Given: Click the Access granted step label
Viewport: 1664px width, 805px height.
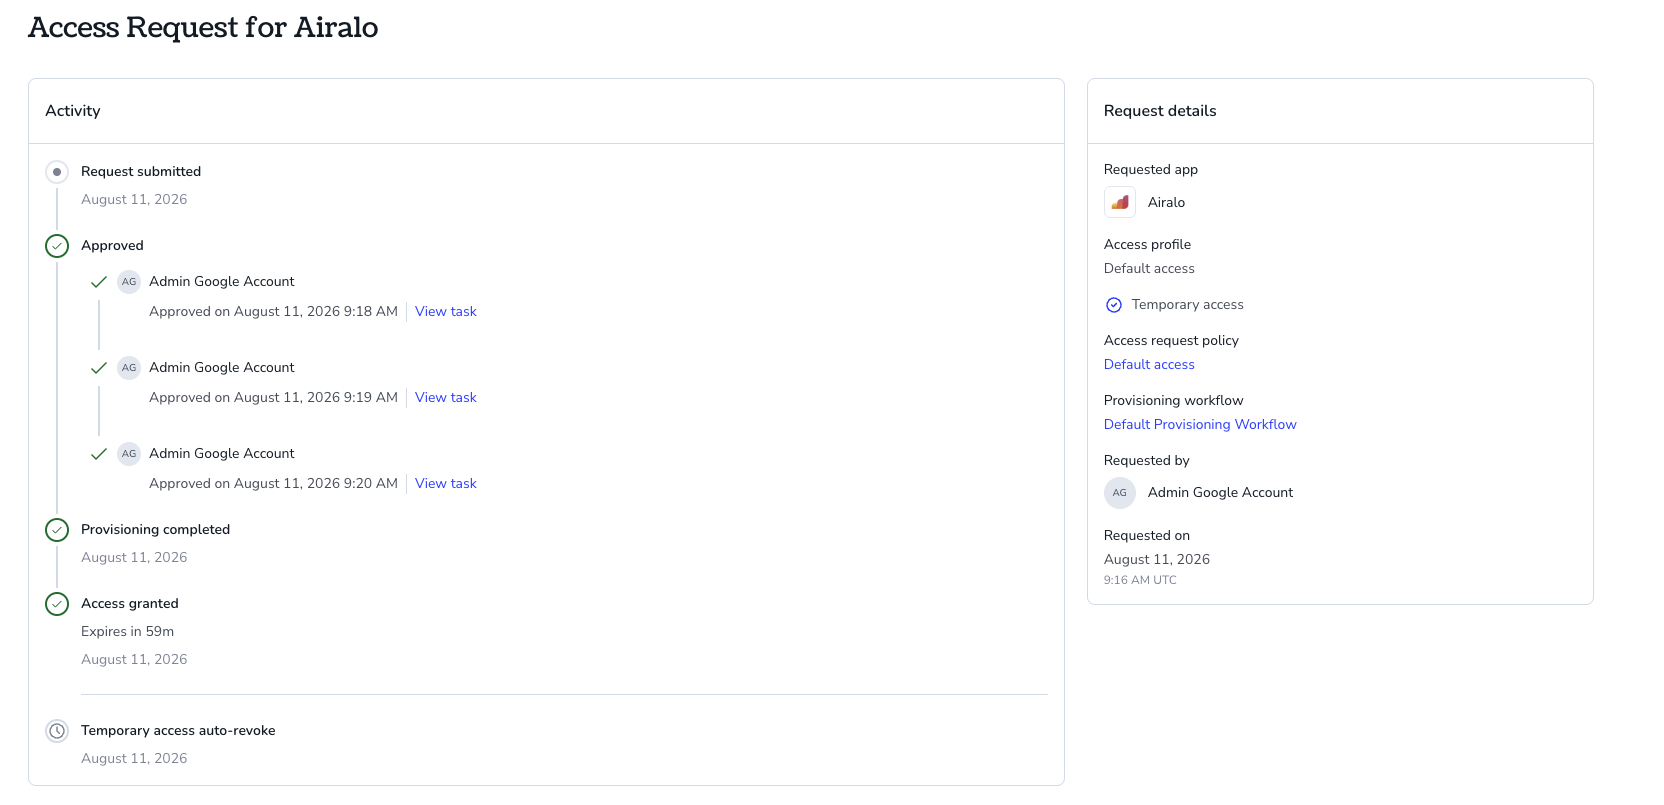Looking at the screenshot, I should (x=130, y=604).
